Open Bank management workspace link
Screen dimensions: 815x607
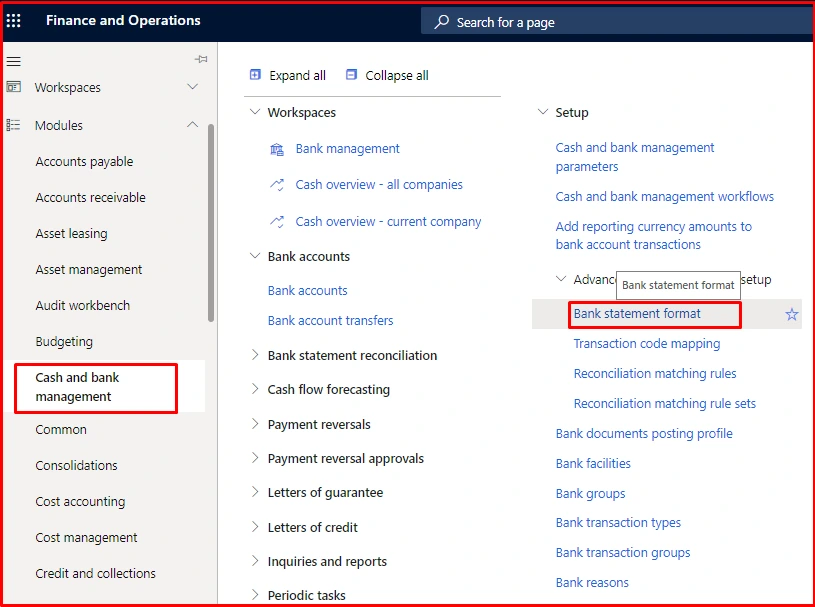point(347,149)
